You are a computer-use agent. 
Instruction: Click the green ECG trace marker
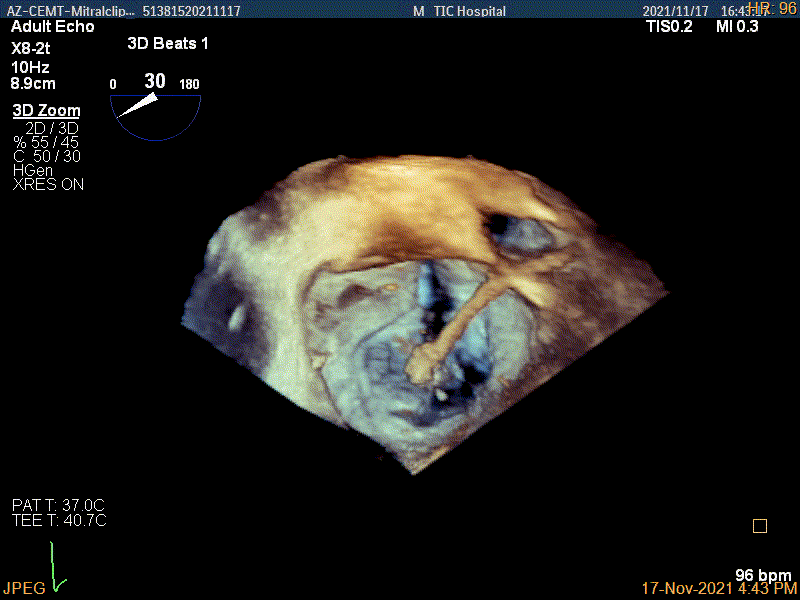click(57, 566)
